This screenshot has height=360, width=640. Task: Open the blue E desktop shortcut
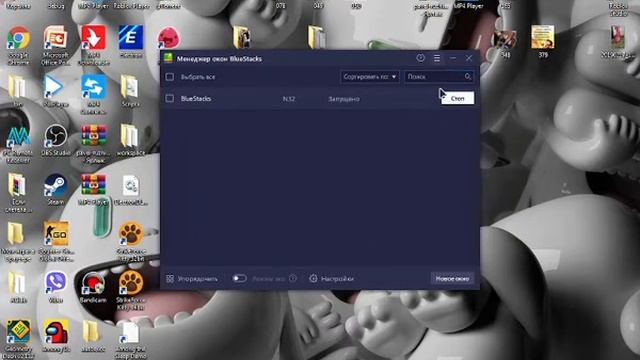[131, 38]
